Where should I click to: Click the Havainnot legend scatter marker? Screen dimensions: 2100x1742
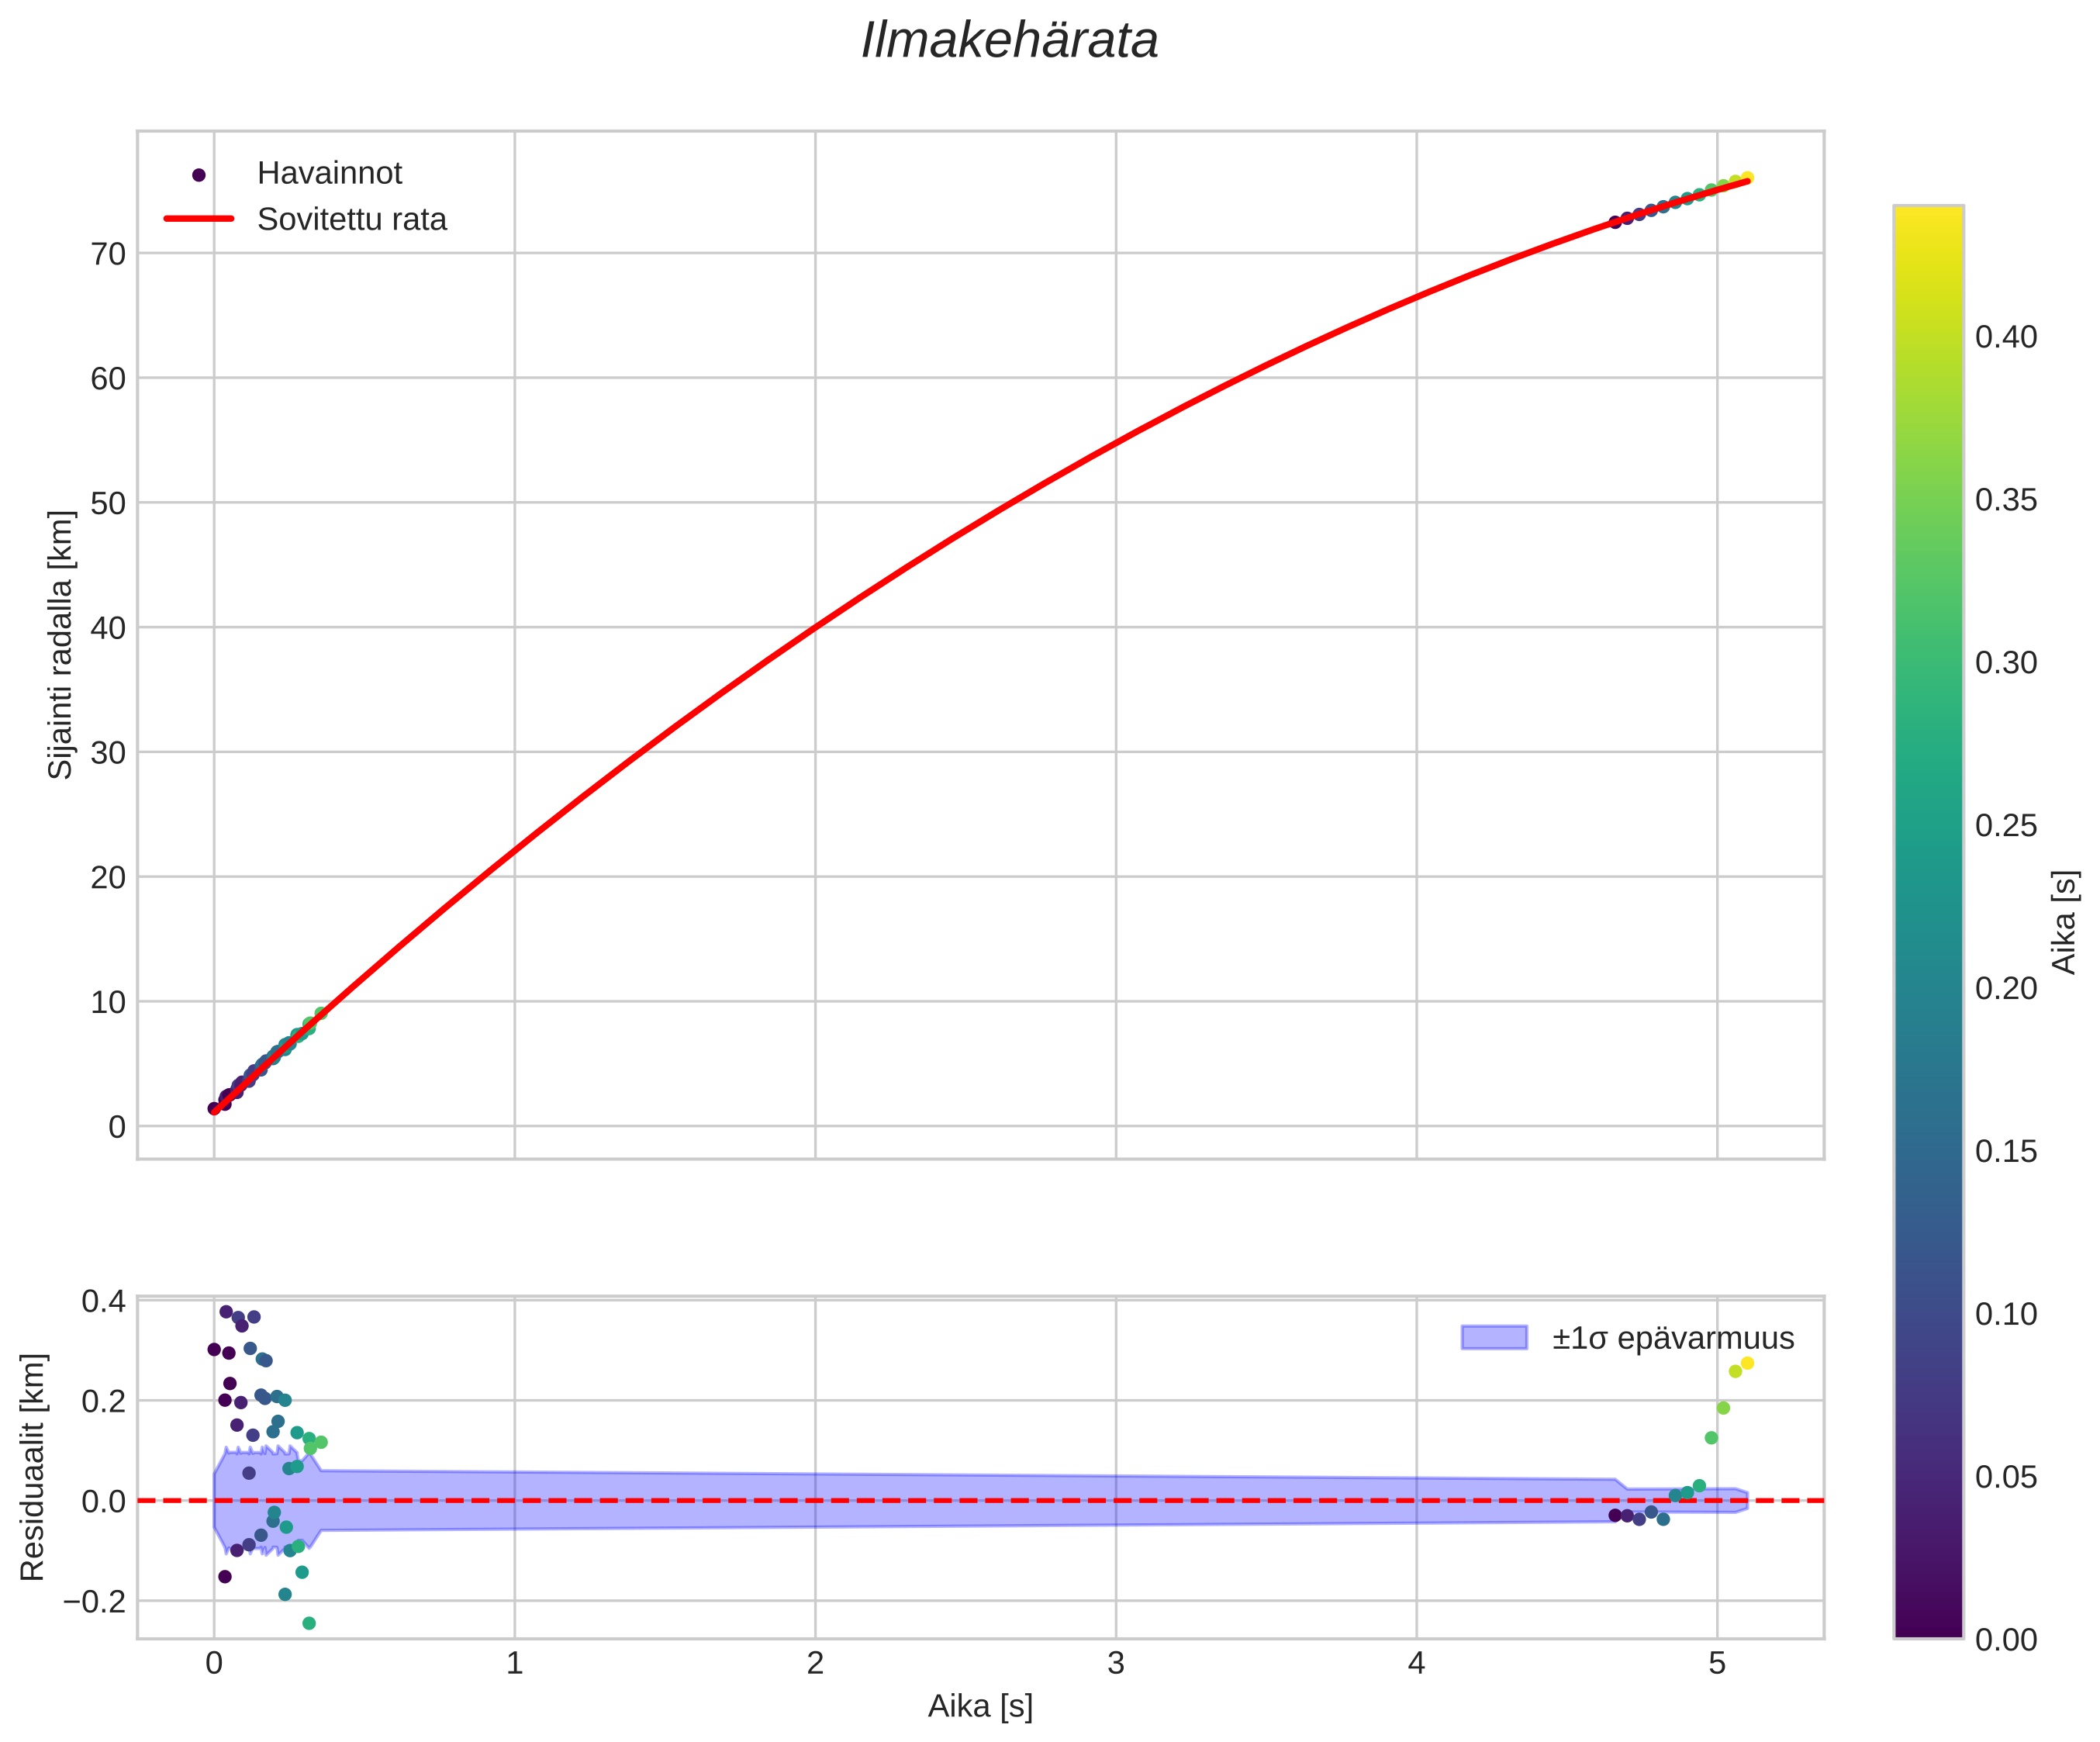click(198, 175)
